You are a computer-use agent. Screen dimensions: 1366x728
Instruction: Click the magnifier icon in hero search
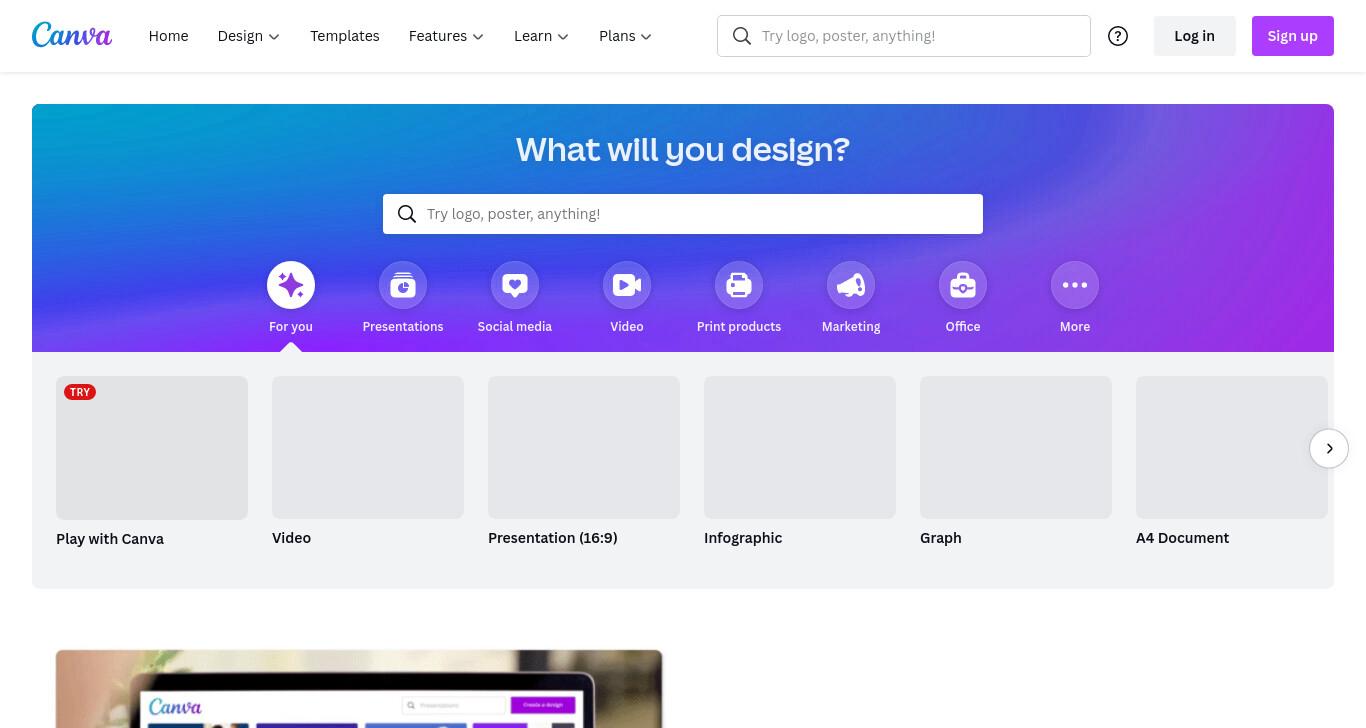coord(407,214)
